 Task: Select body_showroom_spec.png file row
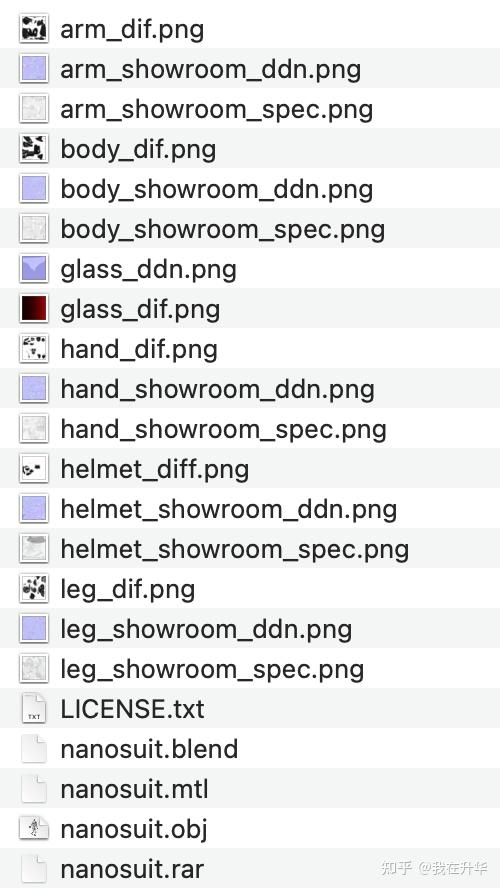tap(250, 229)
